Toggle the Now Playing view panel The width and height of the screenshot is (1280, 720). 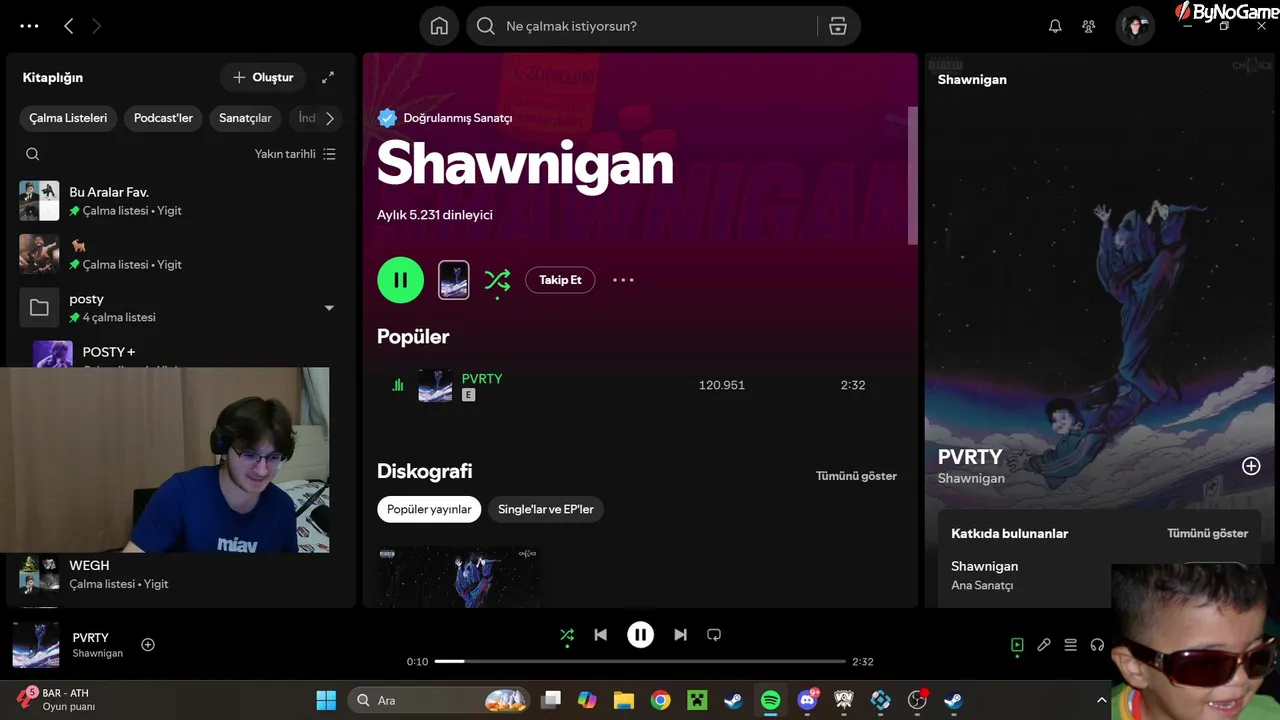tap(1017, 645)
